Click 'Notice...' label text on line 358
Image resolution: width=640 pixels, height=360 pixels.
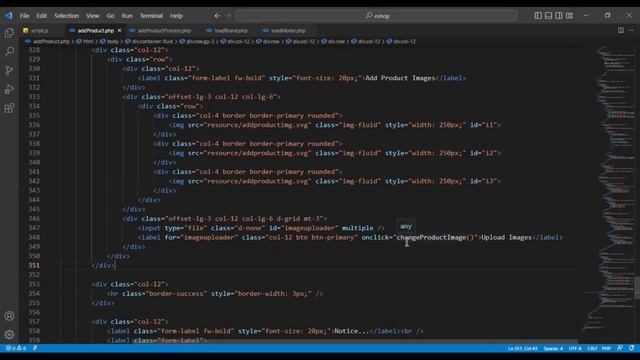pos(351,331)
